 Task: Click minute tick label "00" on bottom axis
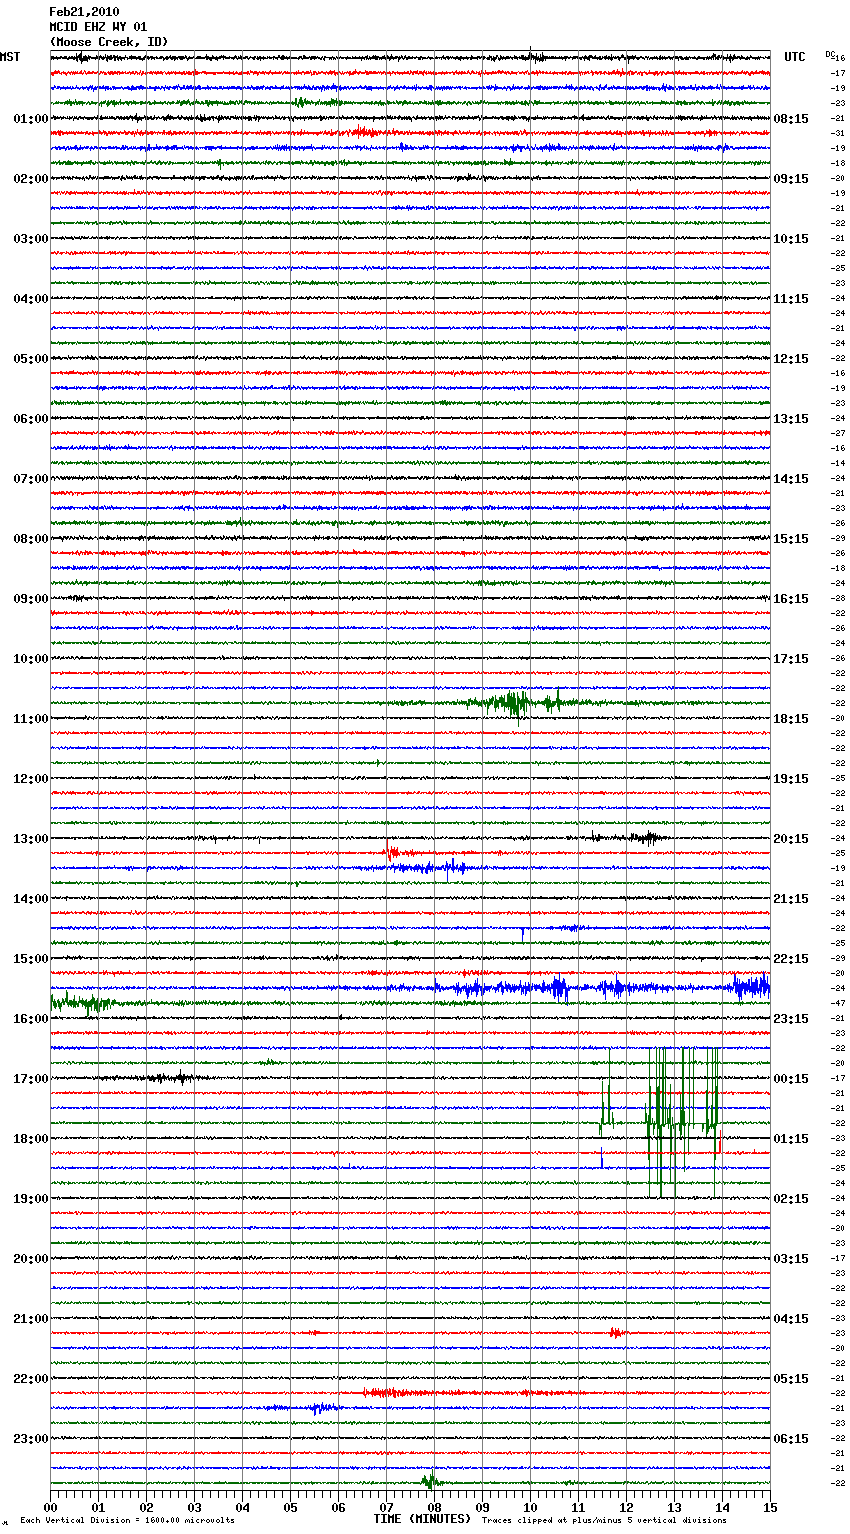pos(50,1507)
